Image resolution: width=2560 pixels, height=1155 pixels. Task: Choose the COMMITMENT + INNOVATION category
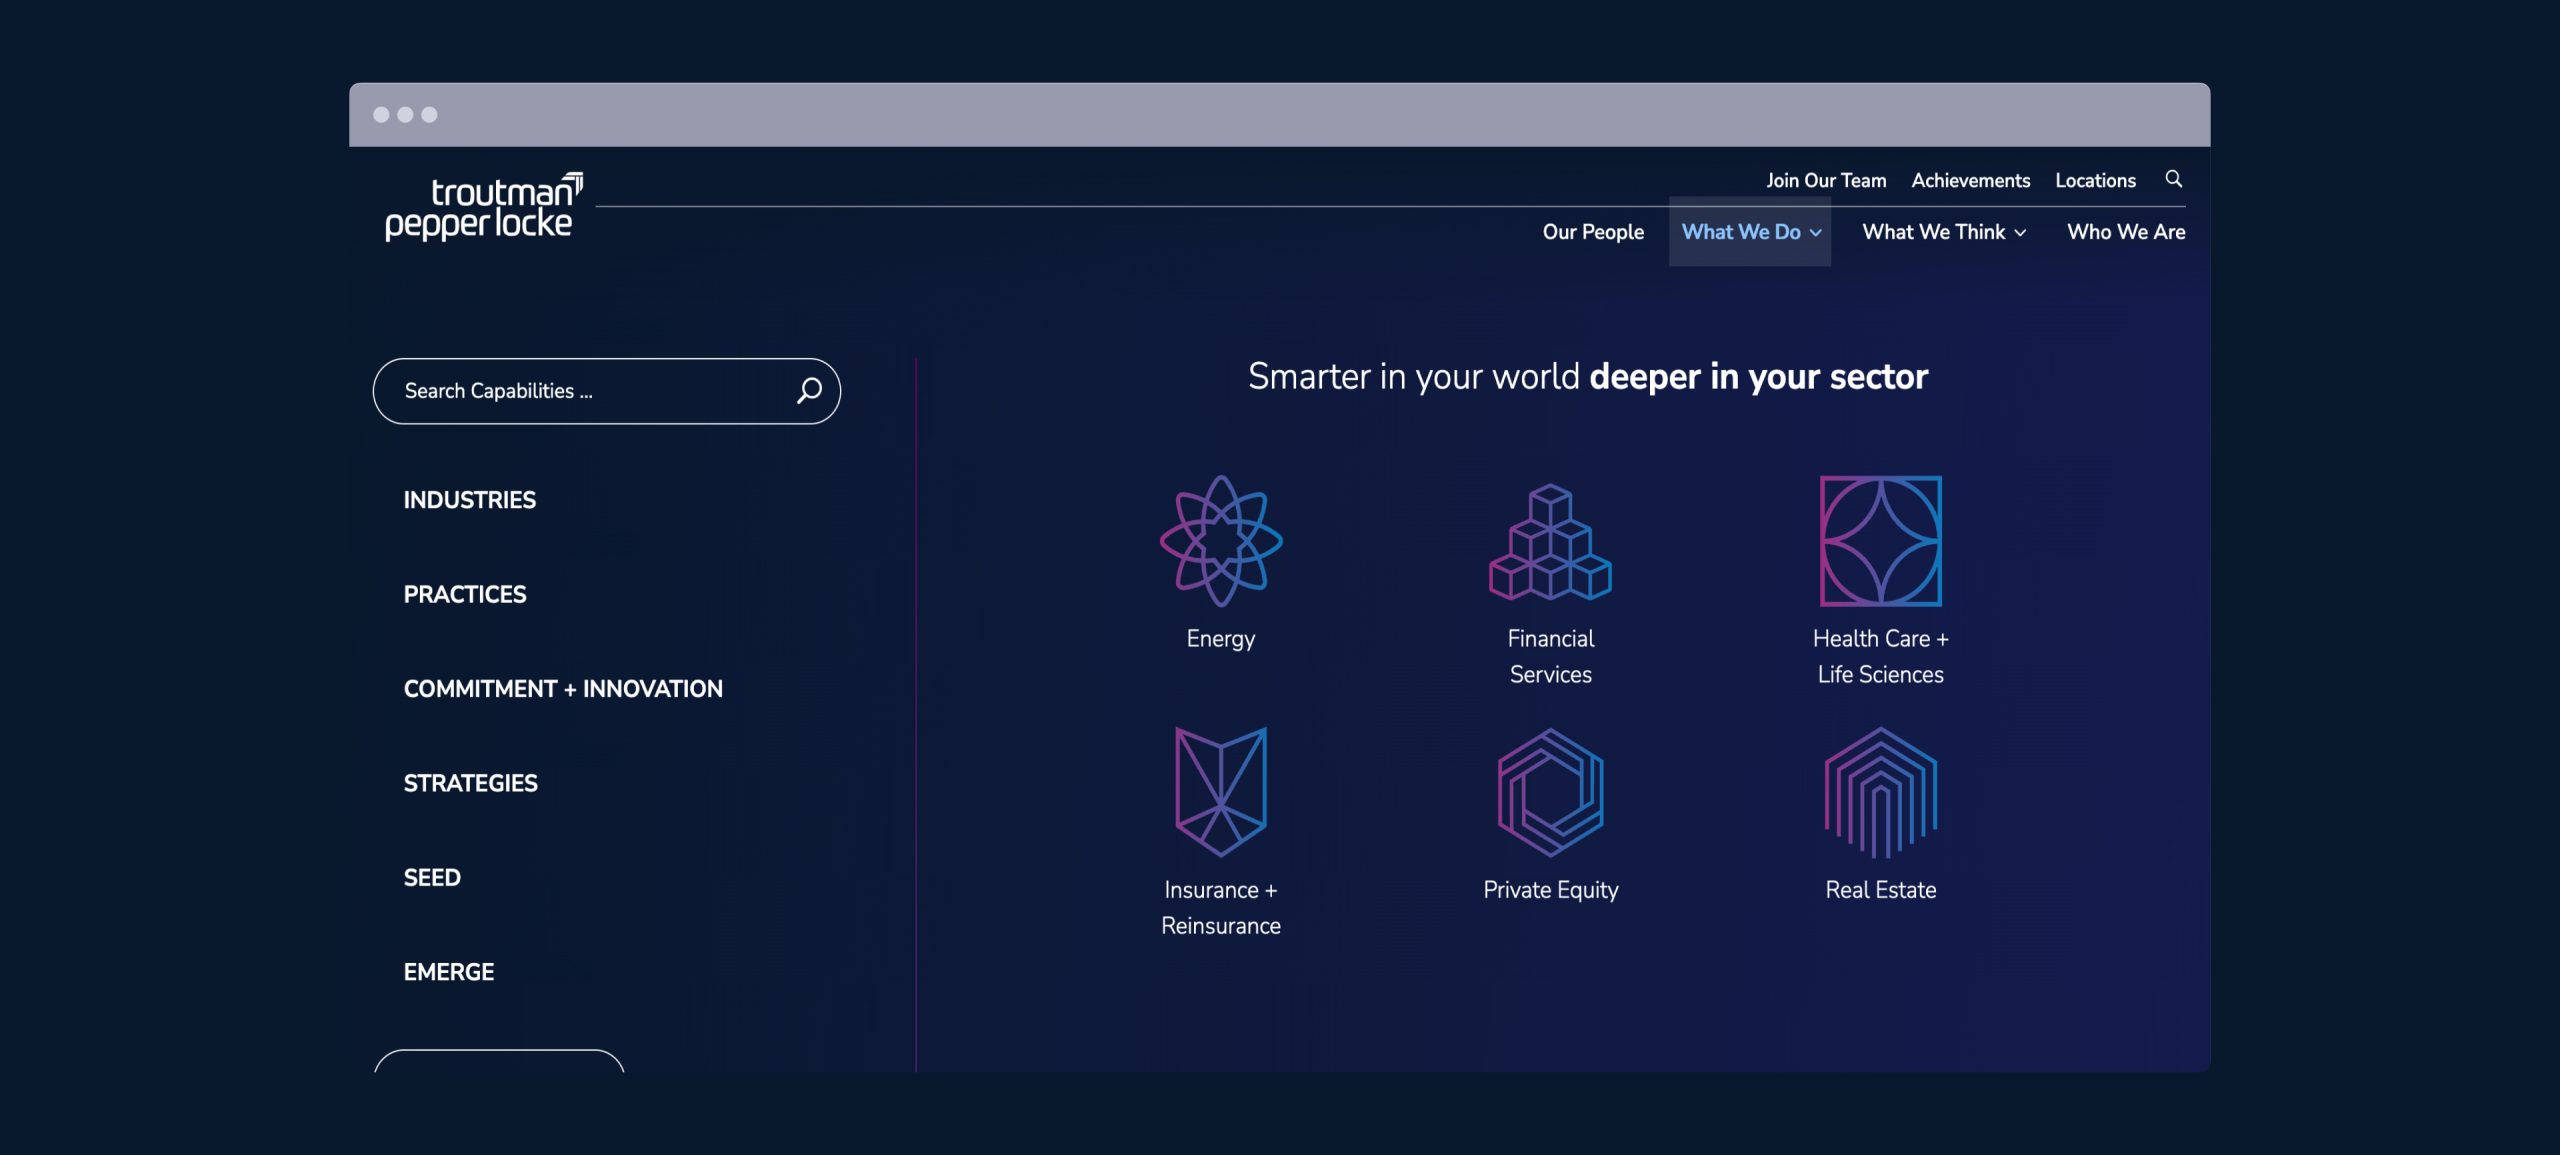(x=563, y=689)
